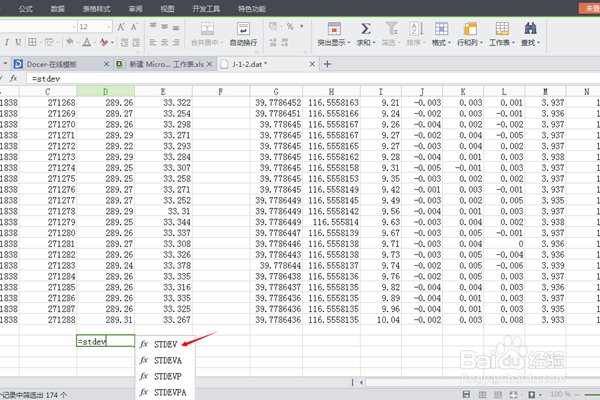Screen dimensions: 600x400
Task: Click the save icon in the status bar
Action: click(x=466, y=394)
